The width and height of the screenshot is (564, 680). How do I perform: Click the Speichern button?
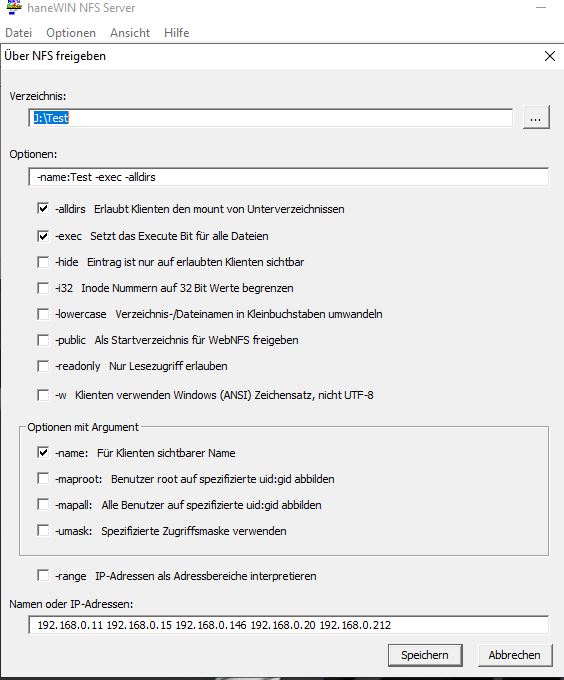[x=425, y=655]
